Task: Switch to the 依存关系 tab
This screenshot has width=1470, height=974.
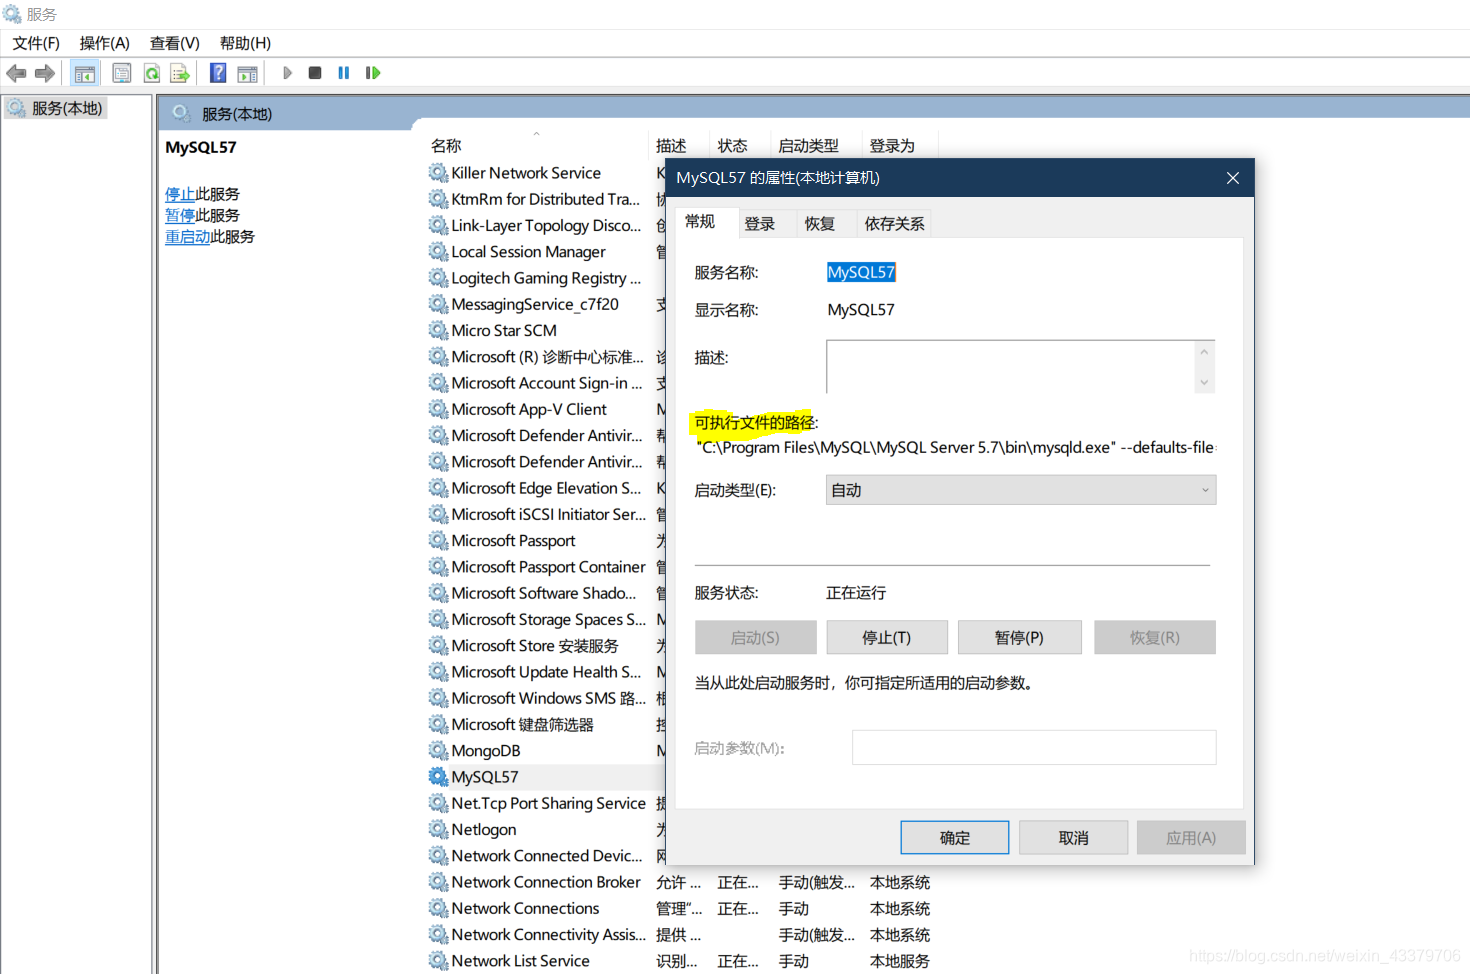Action: coord(894,224)
